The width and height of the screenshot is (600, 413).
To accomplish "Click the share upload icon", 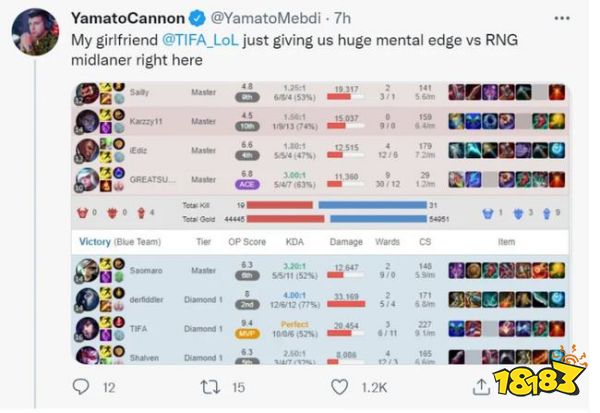I will point(481,387).
